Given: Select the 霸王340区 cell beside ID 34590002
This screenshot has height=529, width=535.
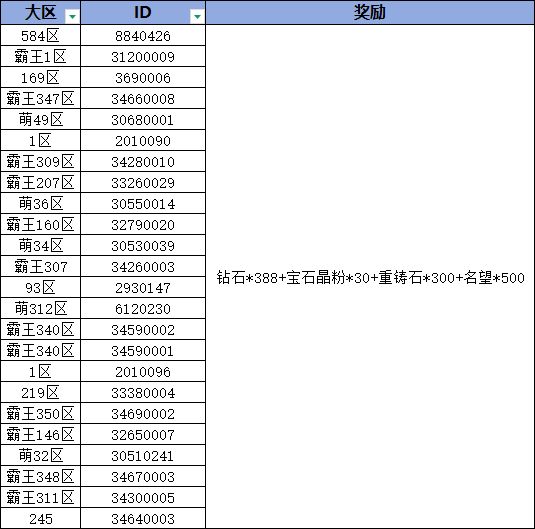Looking at the screenshot, I should [41, 329].
